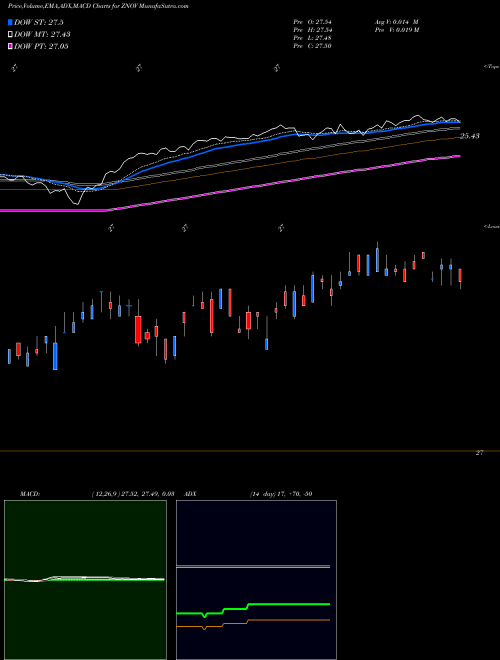Click the white DOW MT legend swatch
The height and width of the screenshot is (660, 500).
click(x=11, y=35)
